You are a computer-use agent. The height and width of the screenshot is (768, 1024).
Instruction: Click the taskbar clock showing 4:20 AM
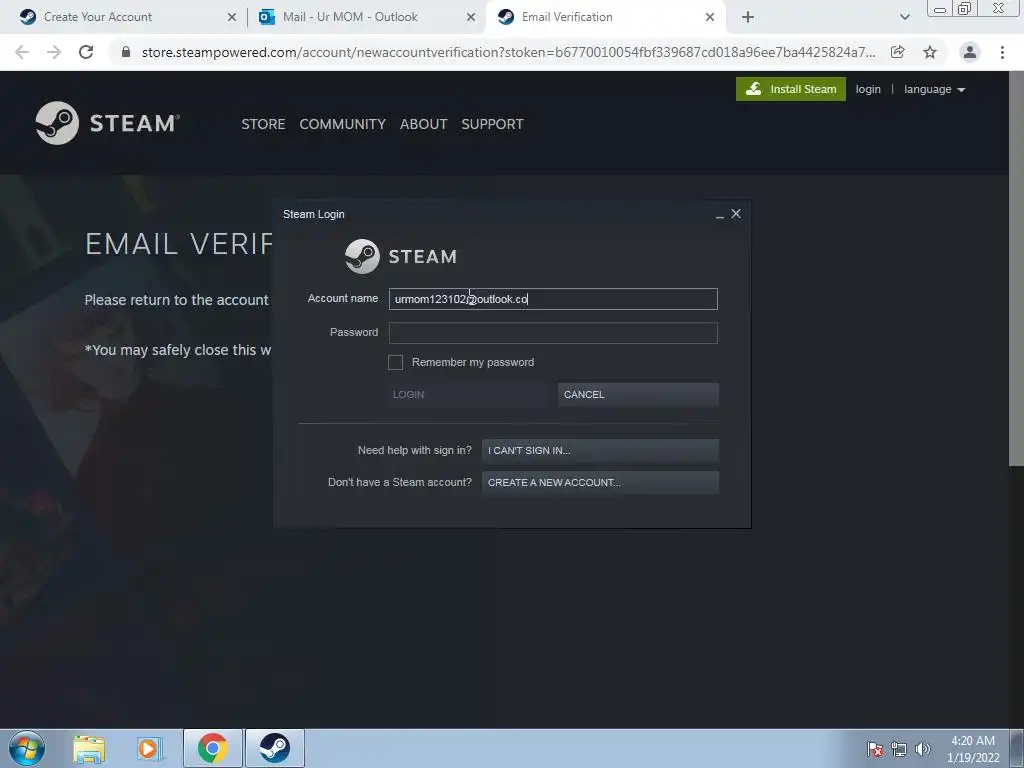click(972, 748)
